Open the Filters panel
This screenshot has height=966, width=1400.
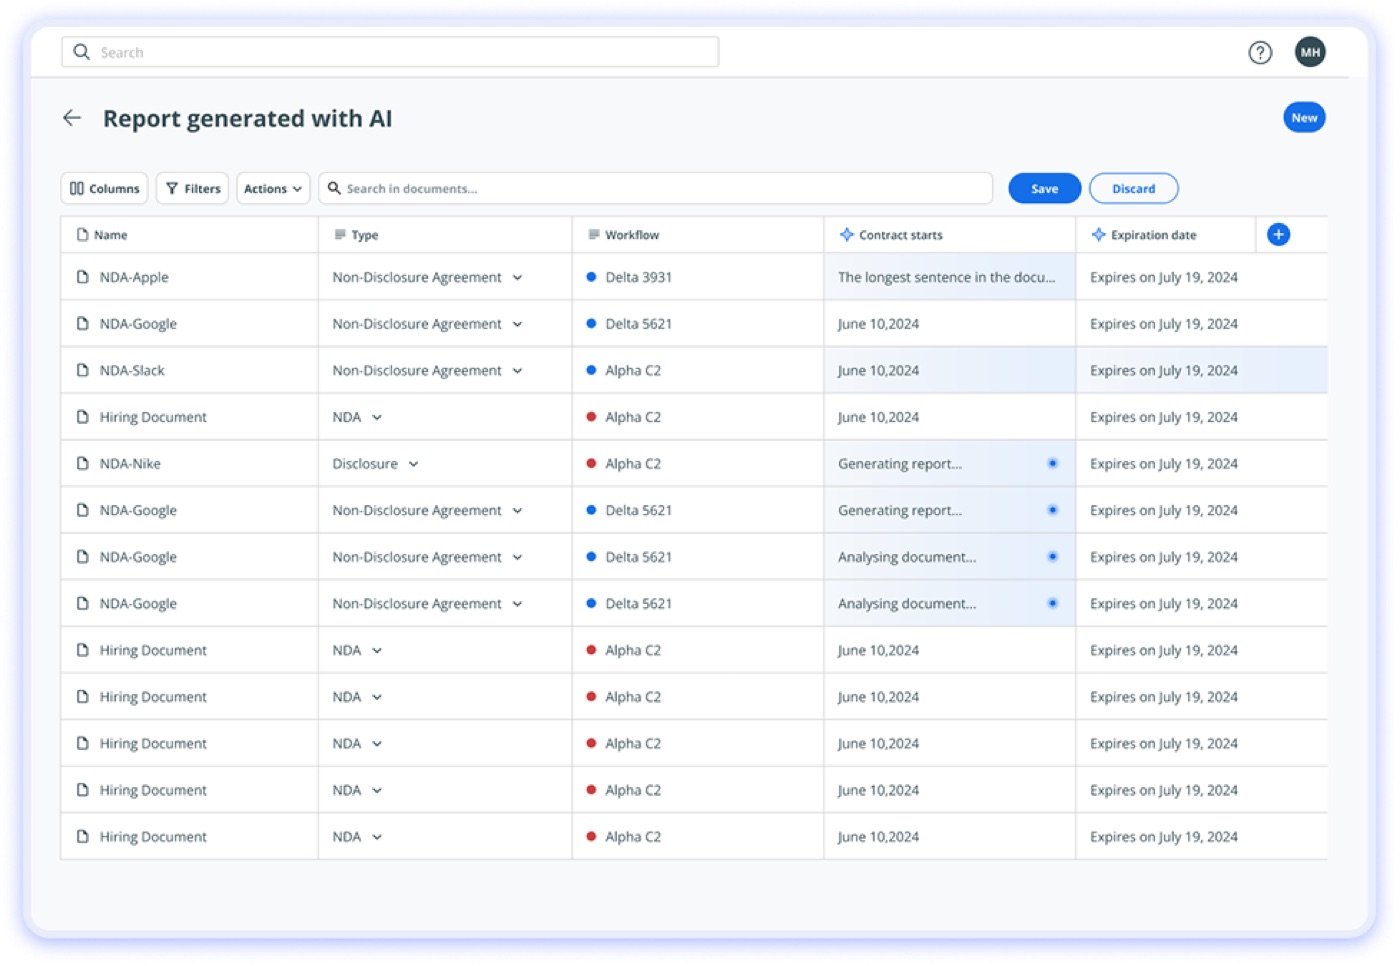click(x=192, y=188)
